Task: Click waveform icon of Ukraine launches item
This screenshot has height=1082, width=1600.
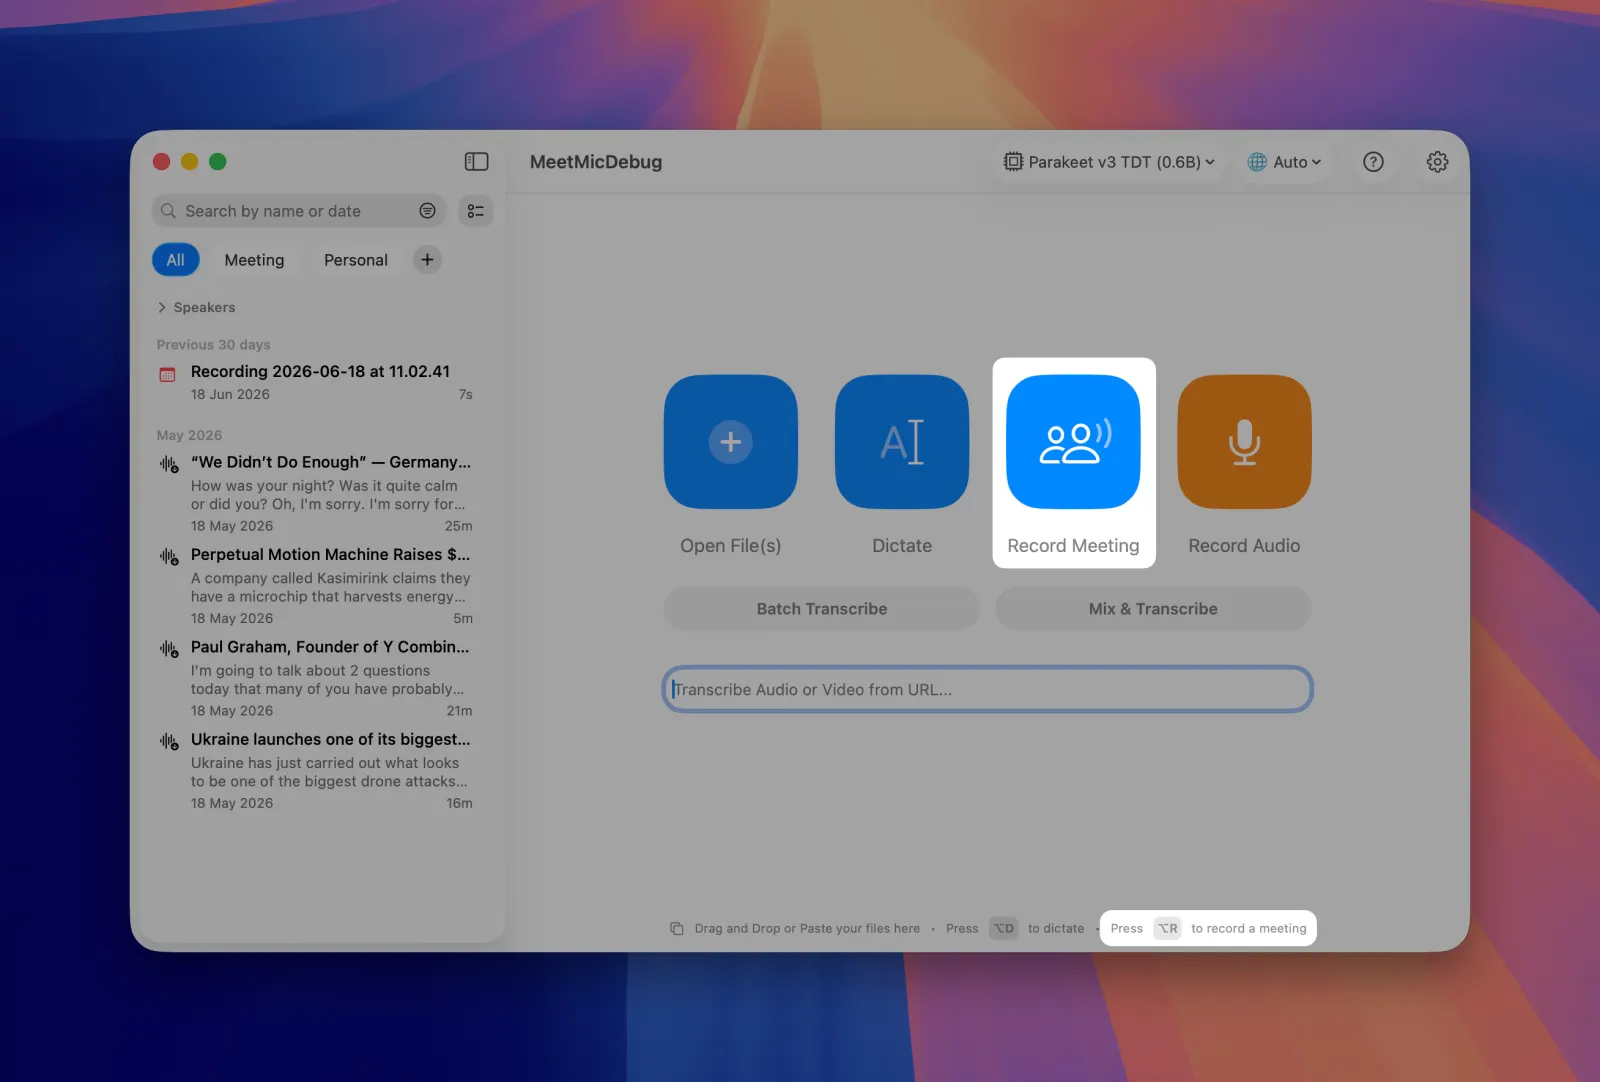Action: click(x=169, y=741)
